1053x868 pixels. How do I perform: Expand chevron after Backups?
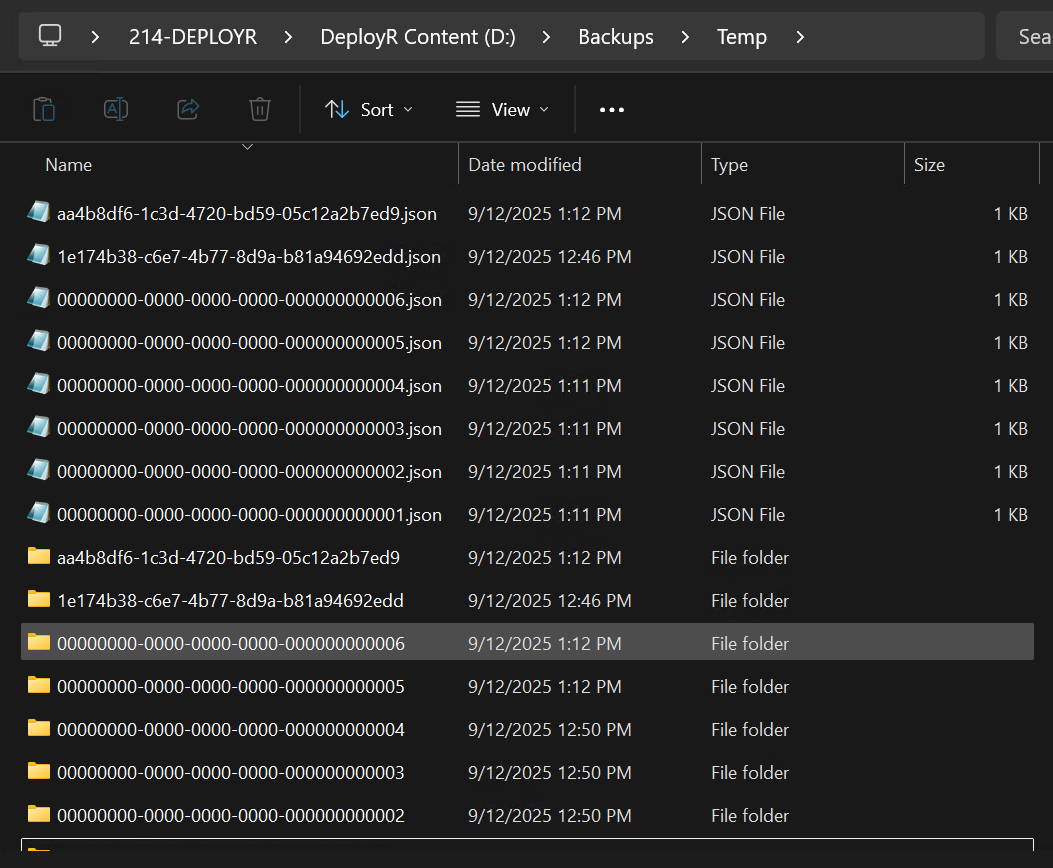click(x=685, y=37)
